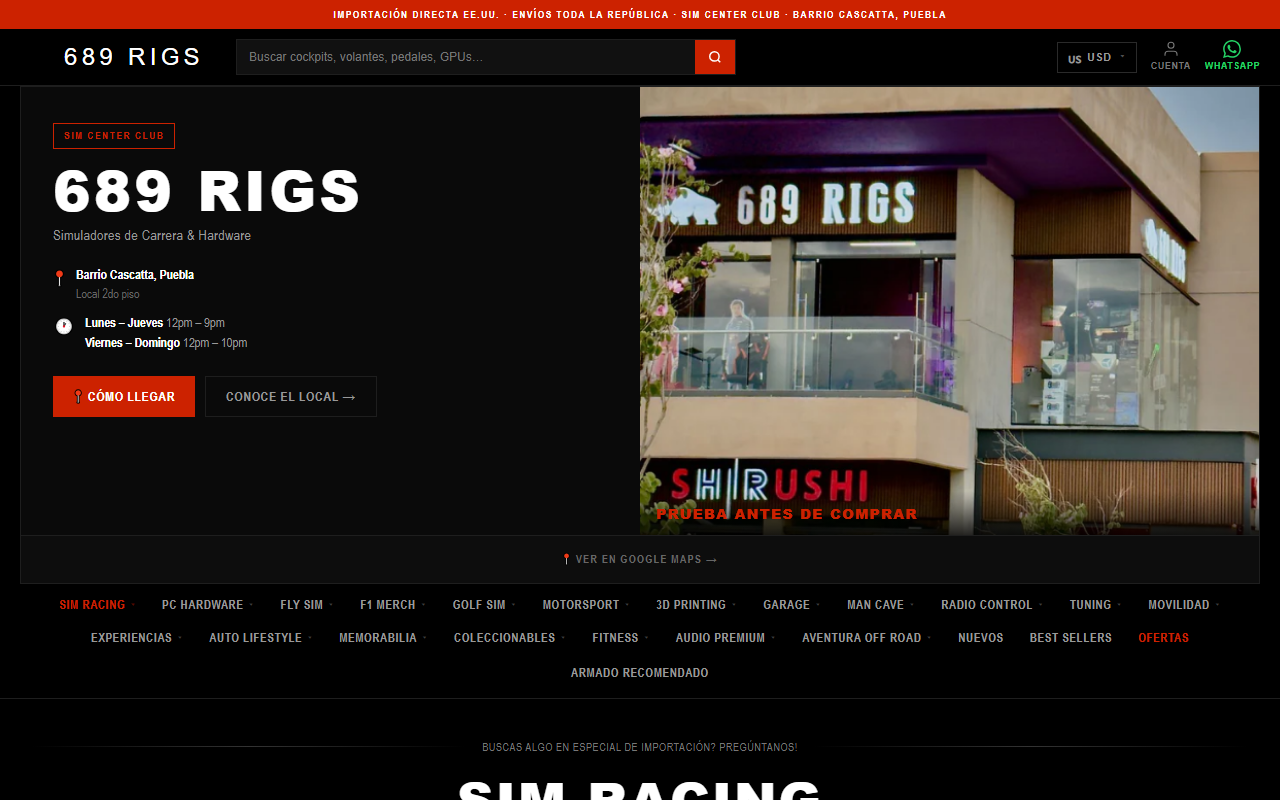Click the location pin icon beside address

(60, 278)
